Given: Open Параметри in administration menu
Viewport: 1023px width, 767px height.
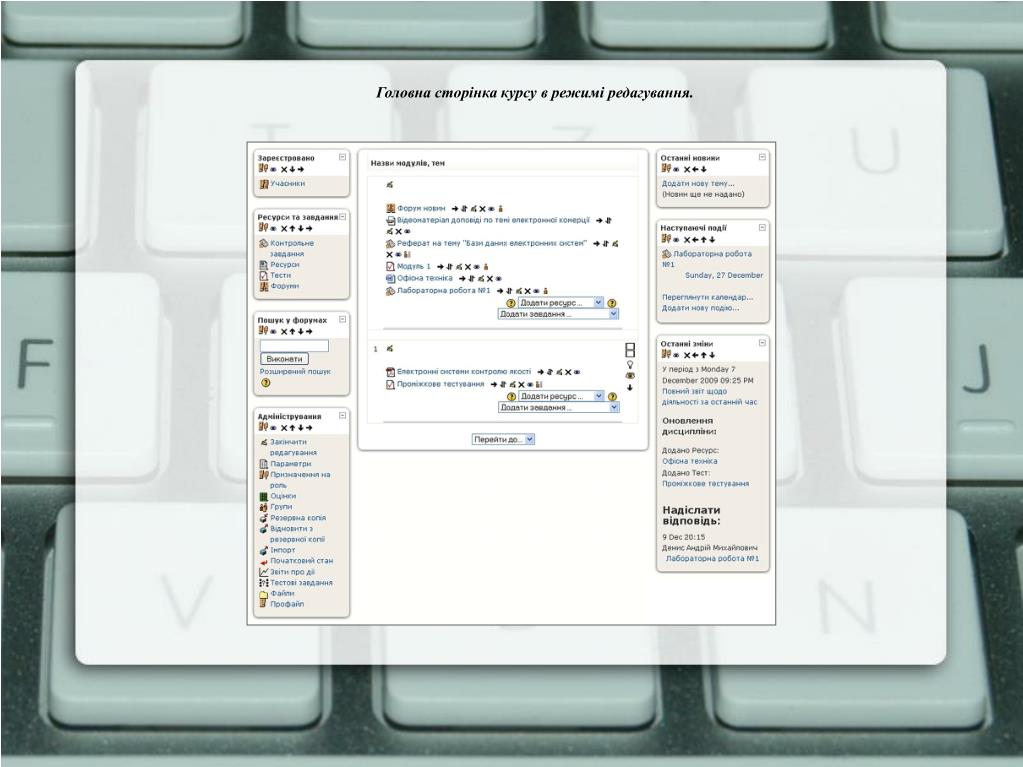Looking at the screenshot, I should coord(291,464).
